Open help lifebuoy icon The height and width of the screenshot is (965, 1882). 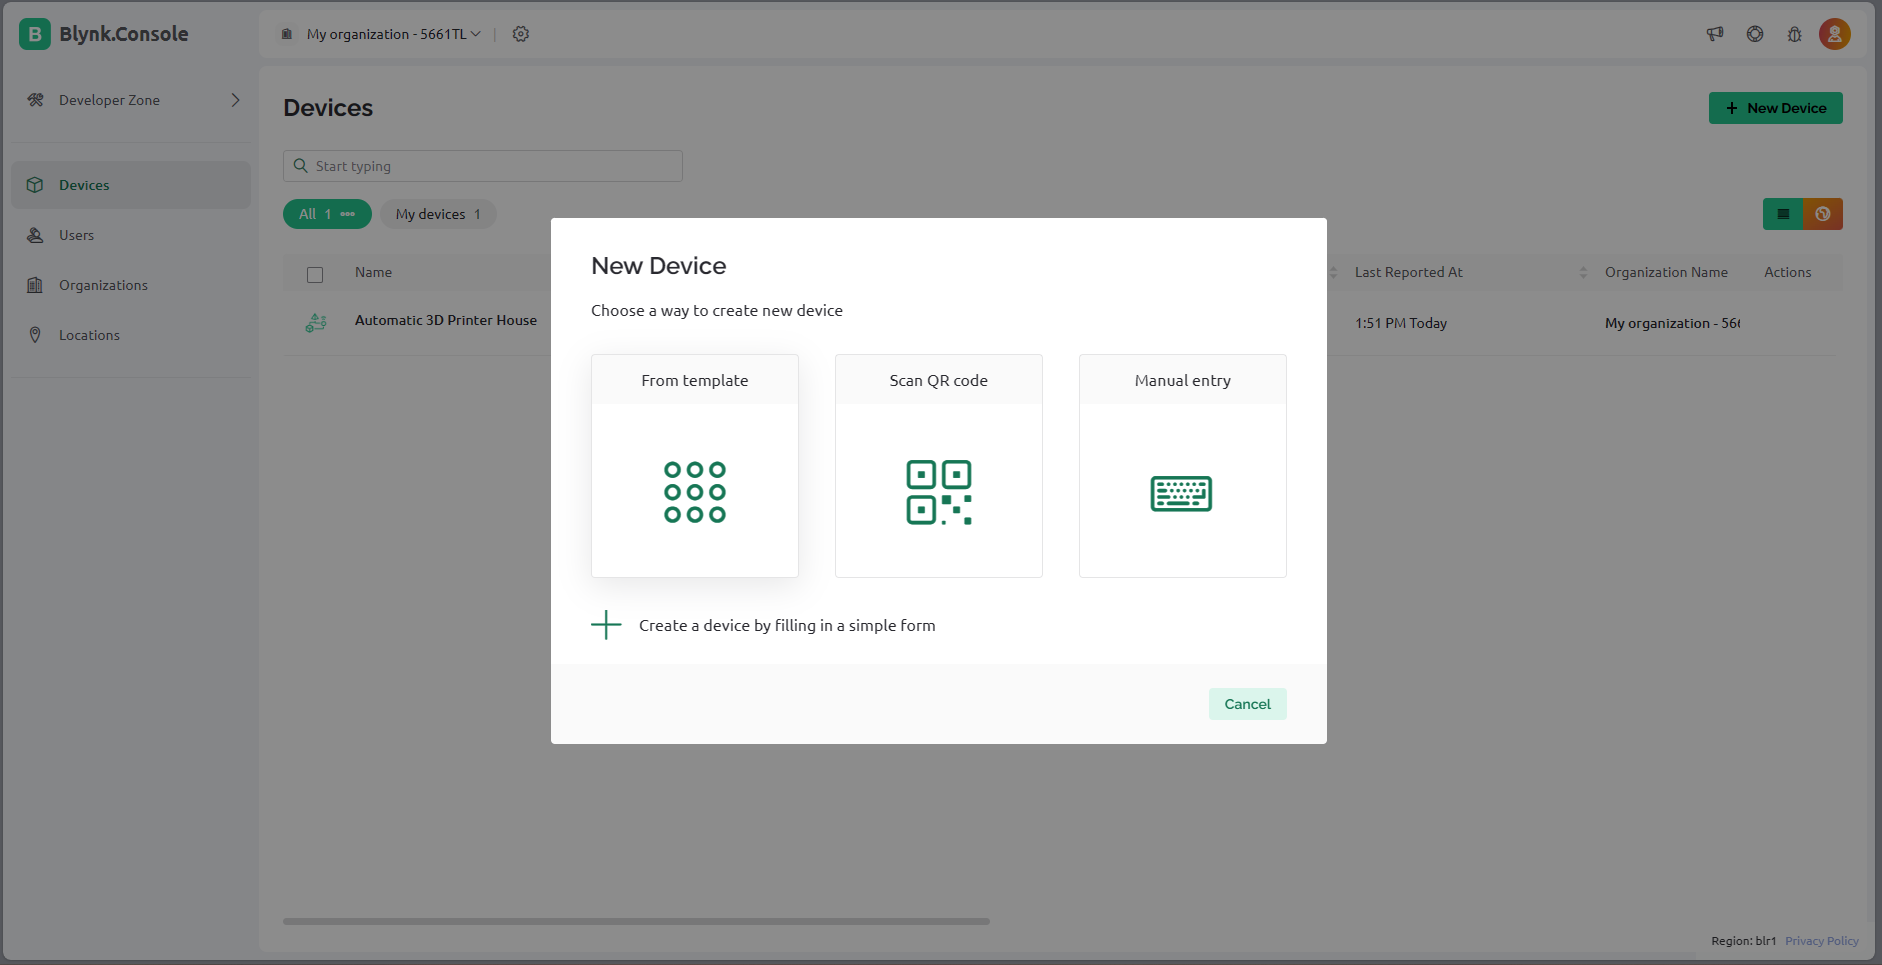(1755, 34)
